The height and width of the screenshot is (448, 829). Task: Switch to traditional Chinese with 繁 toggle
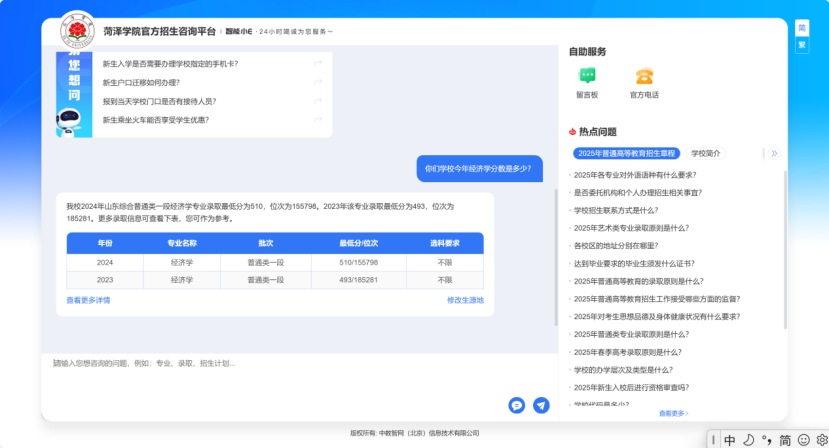pyautogui.click(x=802, y=45)
